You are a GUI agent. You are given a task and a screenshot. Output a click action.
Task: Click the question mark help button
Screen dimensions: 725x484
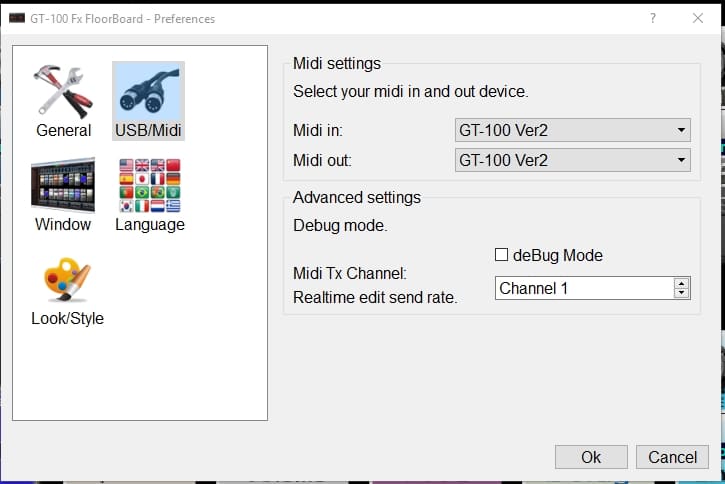[653, 18]
